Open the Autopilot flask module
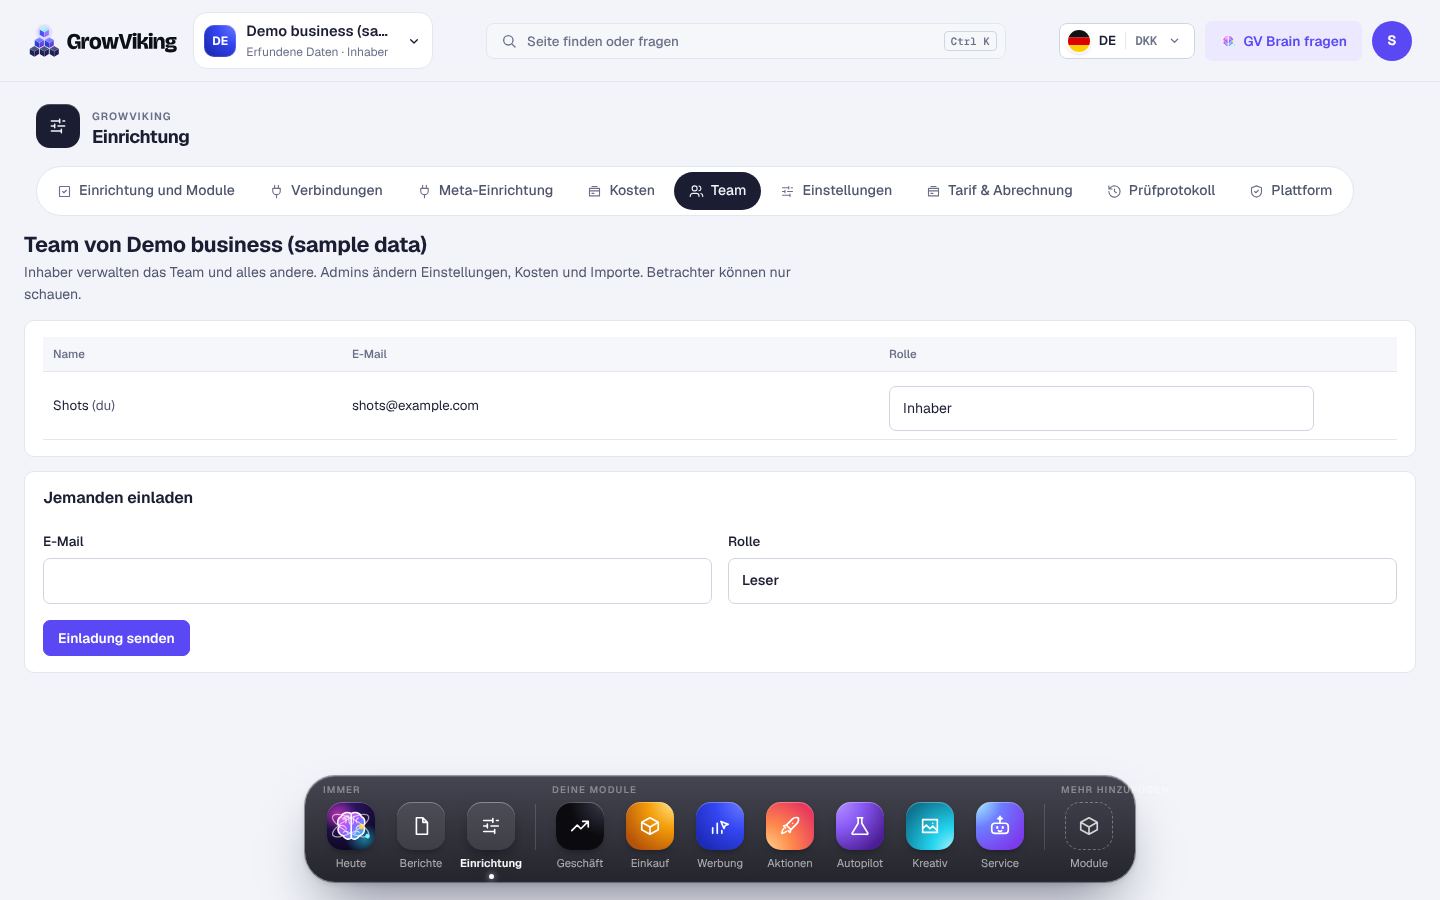 860,826
